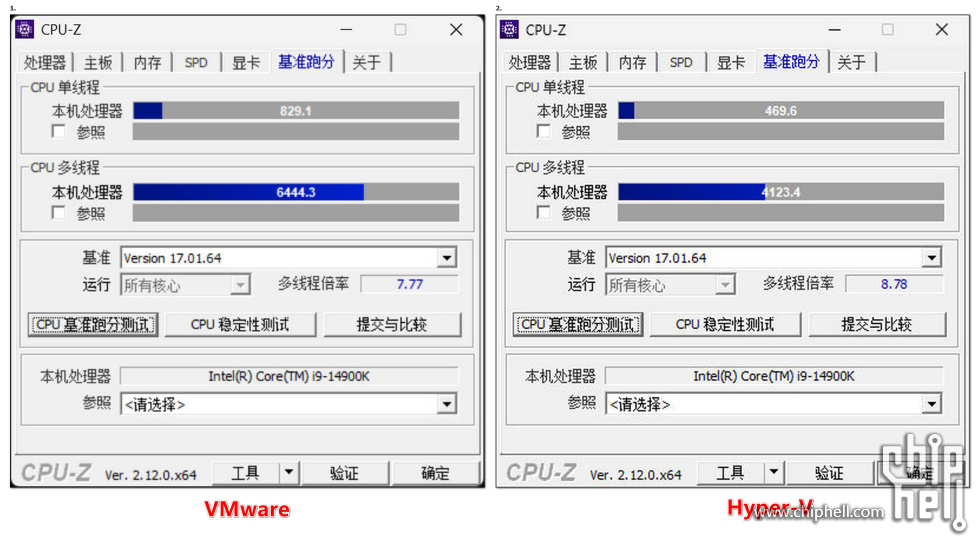Click Ver. 2.12.0.x64 text in VMware window
This screenshot has width=980, height=547.
pyautogui.click(x=151, y=475)
